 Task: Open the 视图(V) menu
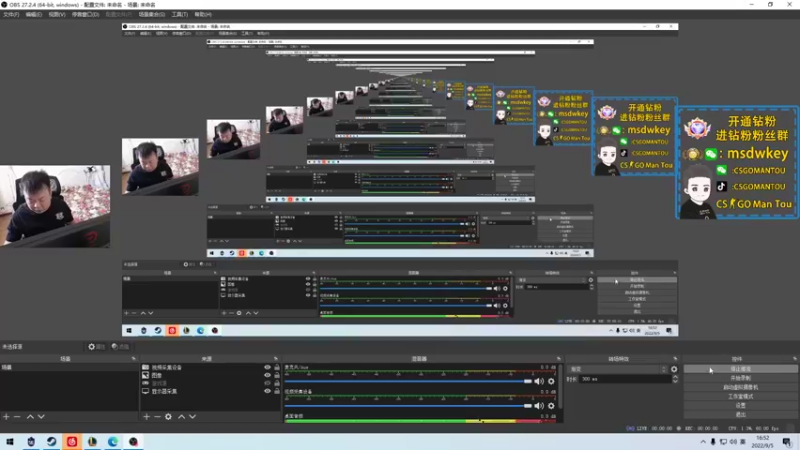coord(57,14)
